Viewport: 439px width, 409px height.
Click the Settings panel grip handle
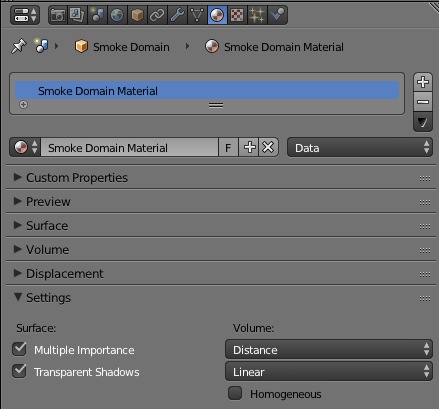coord(425,298)
